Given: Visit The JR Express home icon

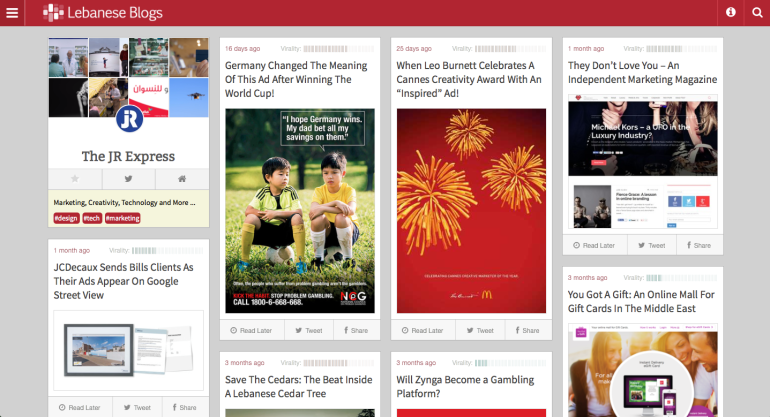Looking at the screenshot, I should 182,179.
